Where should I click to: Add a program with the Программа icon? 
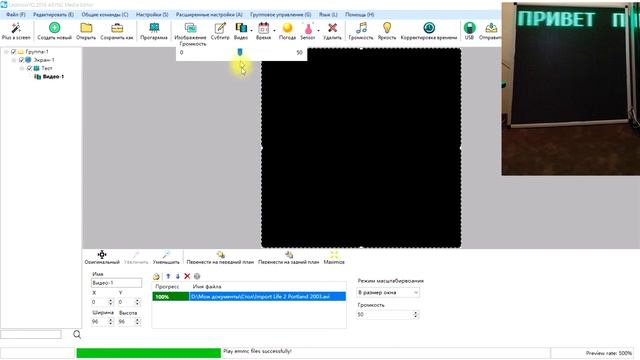click(x=154, y=28)
